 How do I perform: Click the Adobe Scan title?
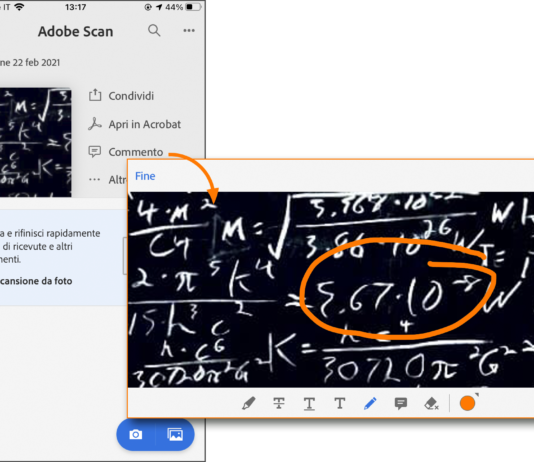[76, 31]
